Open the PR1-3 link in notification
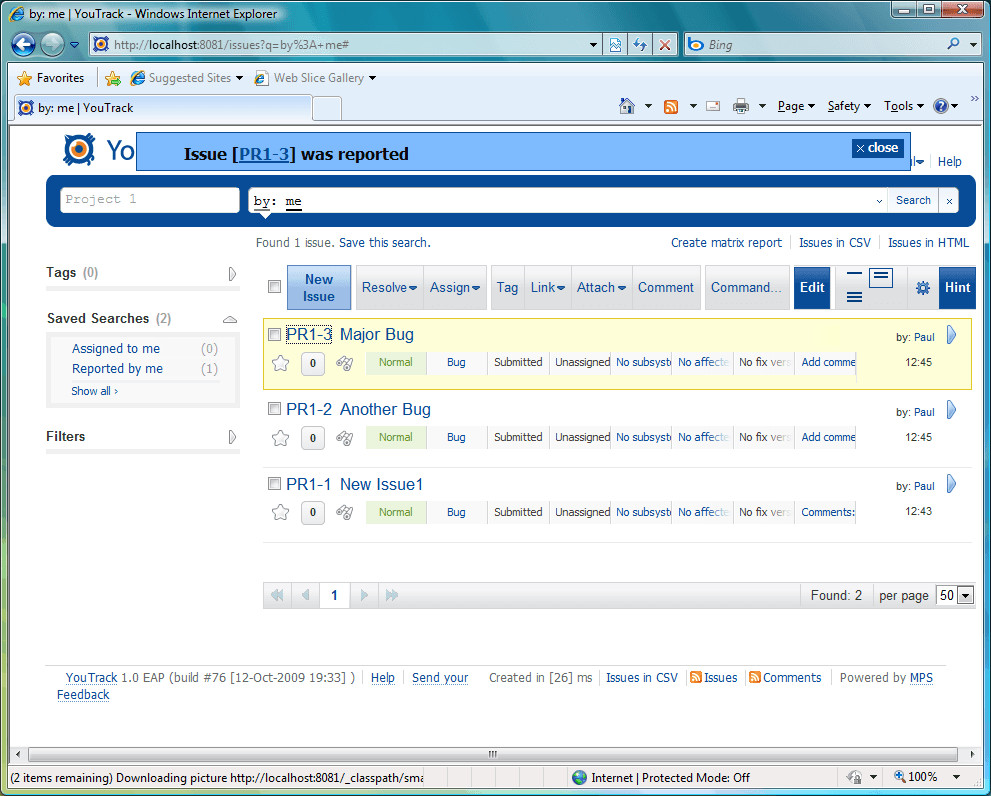This screenshot has width=991, height=796. pos(264,154)
